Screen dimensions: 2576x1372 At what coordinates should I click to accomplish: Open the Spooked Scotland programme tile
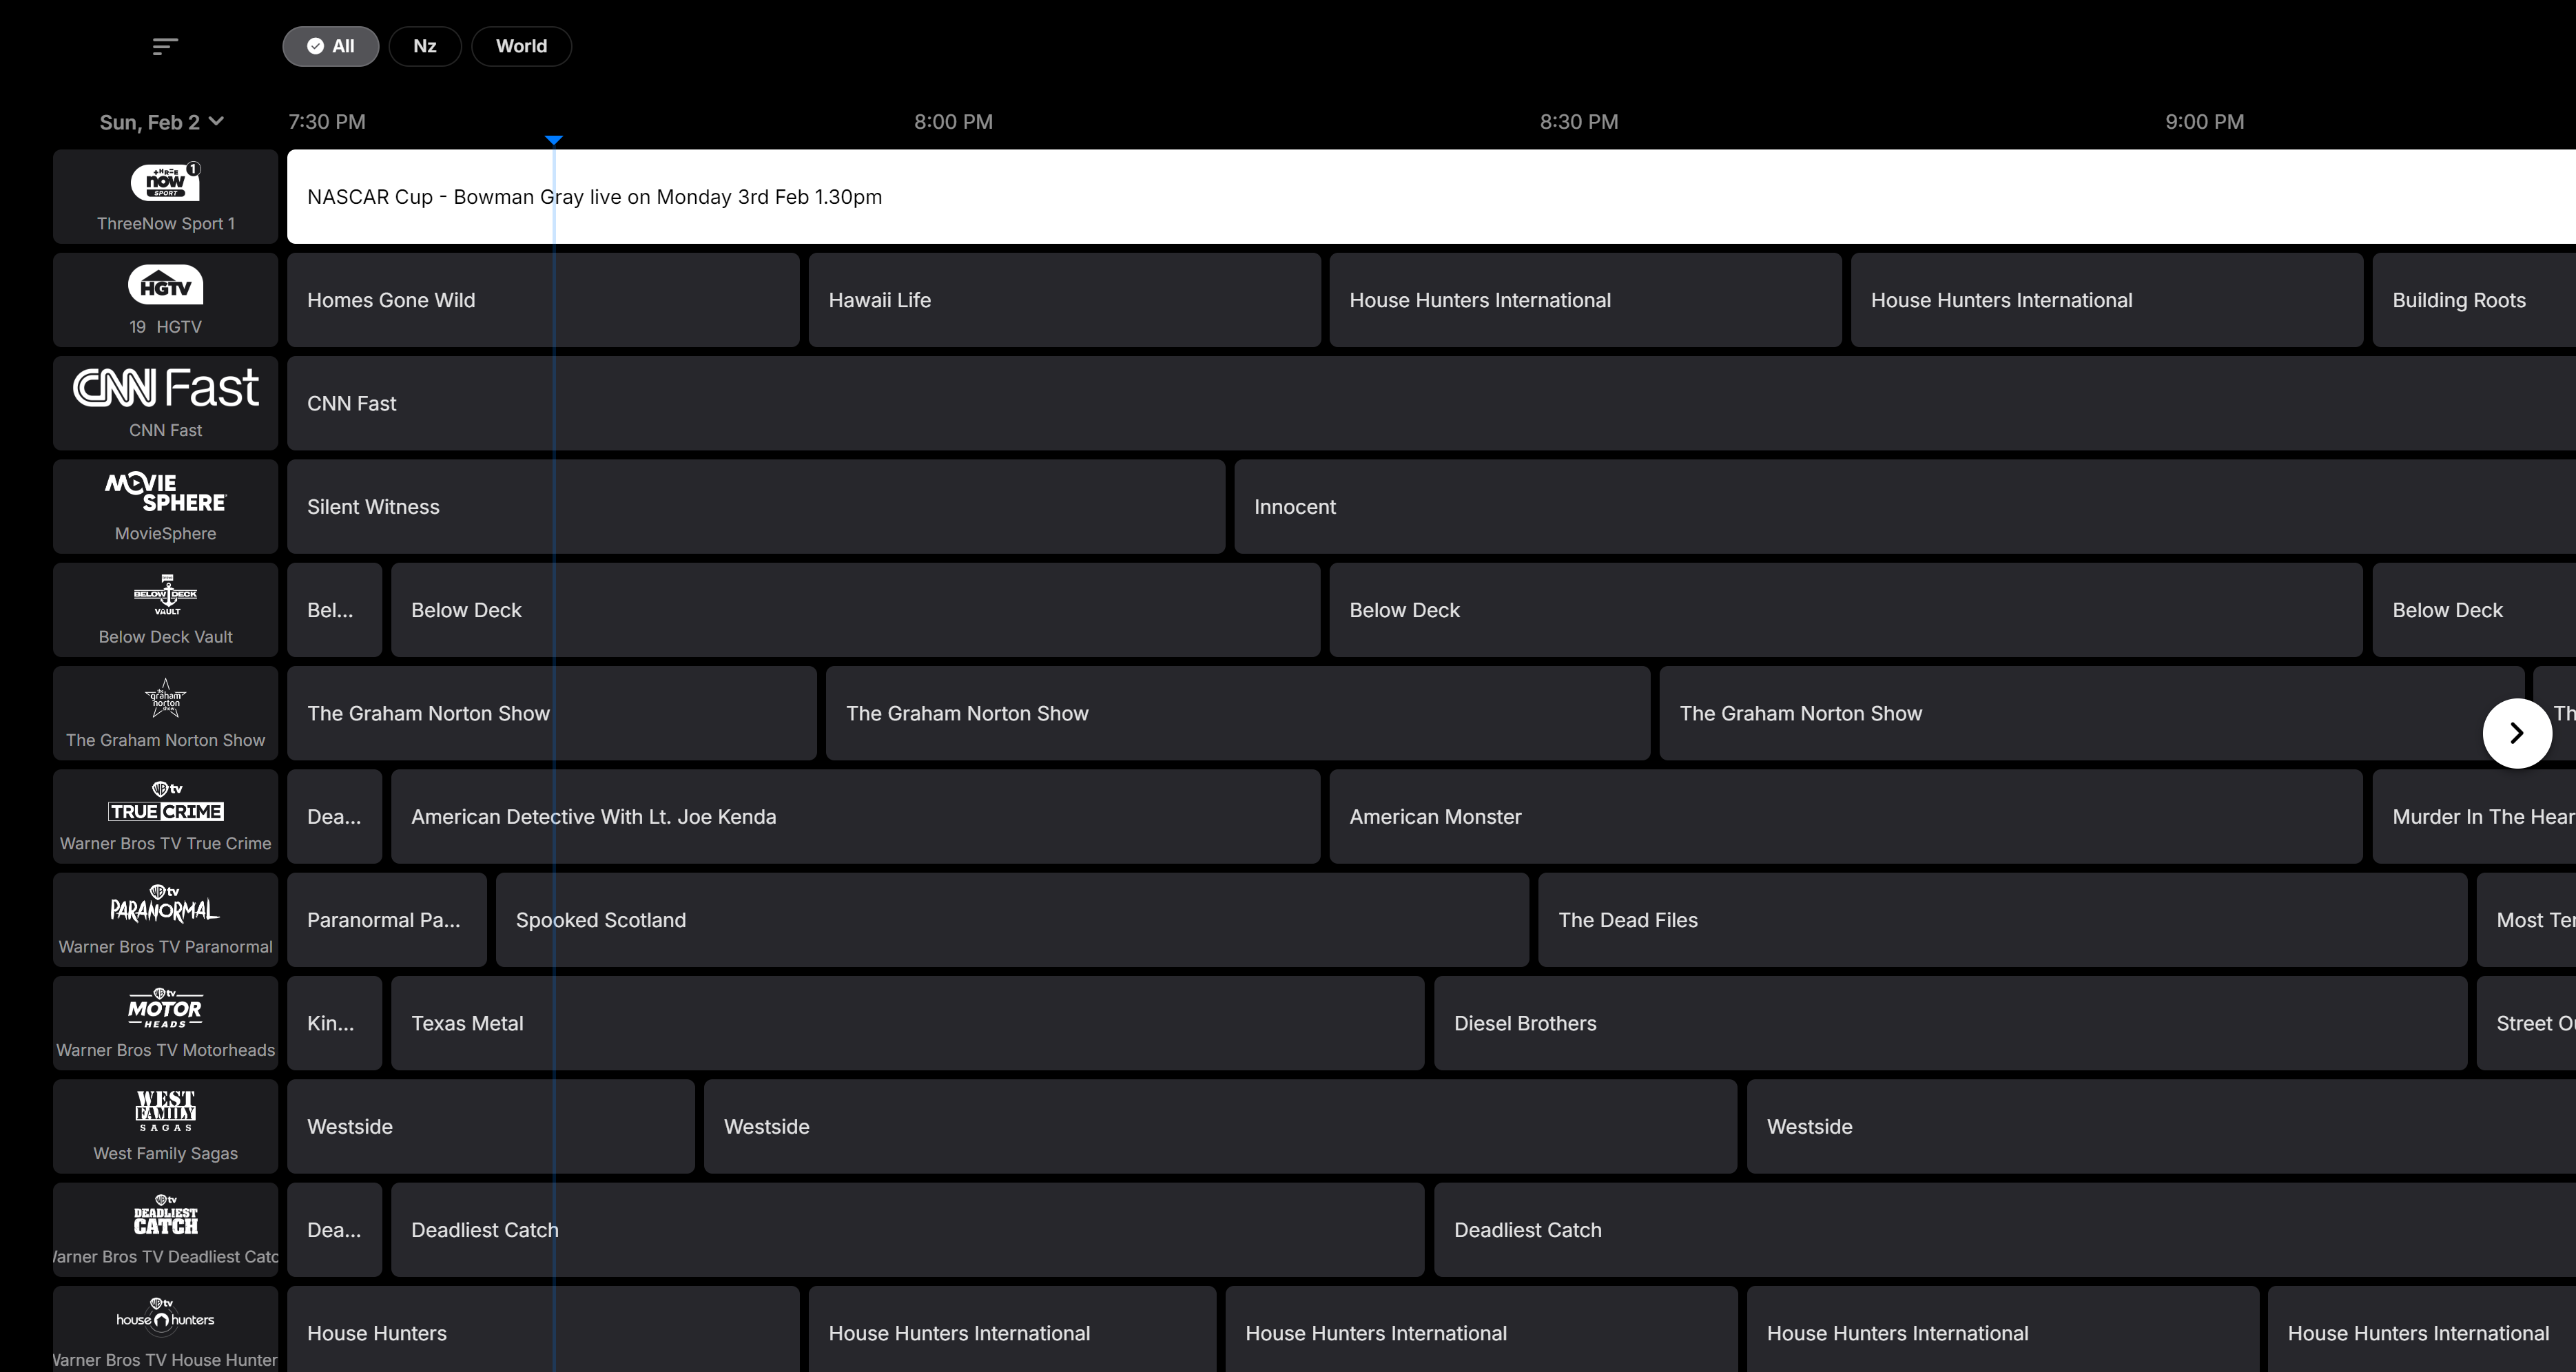point(1012,920)
